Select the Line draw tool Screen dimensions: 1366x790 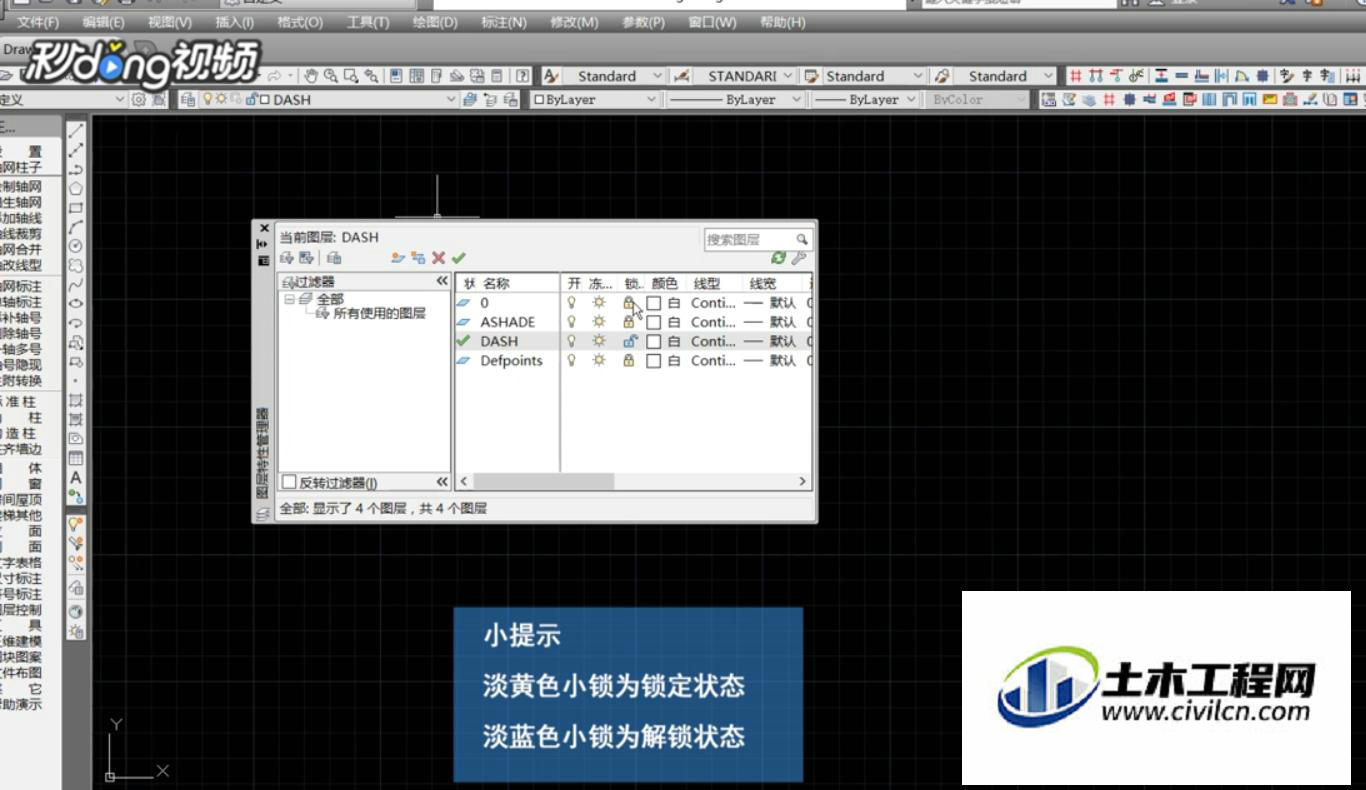(76, 130)
